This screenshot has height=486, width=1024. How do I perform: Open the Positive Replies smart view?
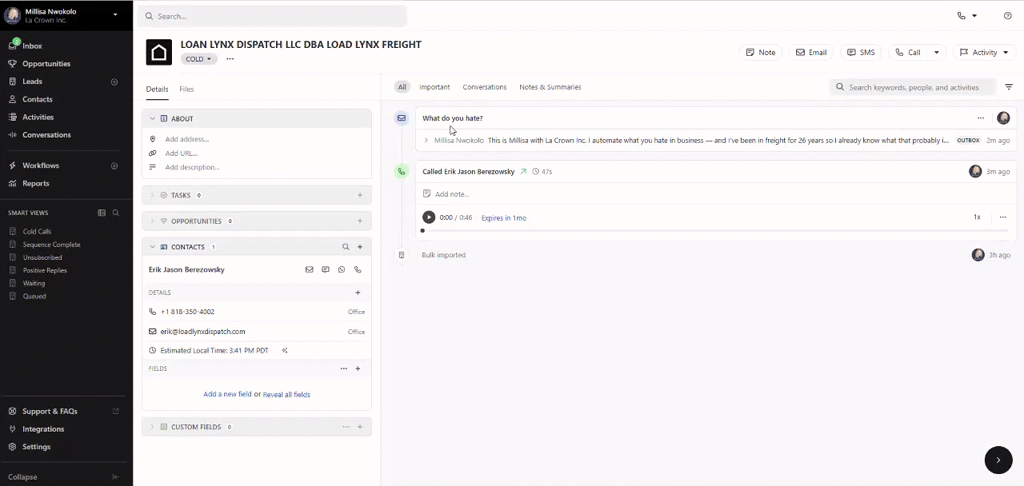[x=44, y=270]
